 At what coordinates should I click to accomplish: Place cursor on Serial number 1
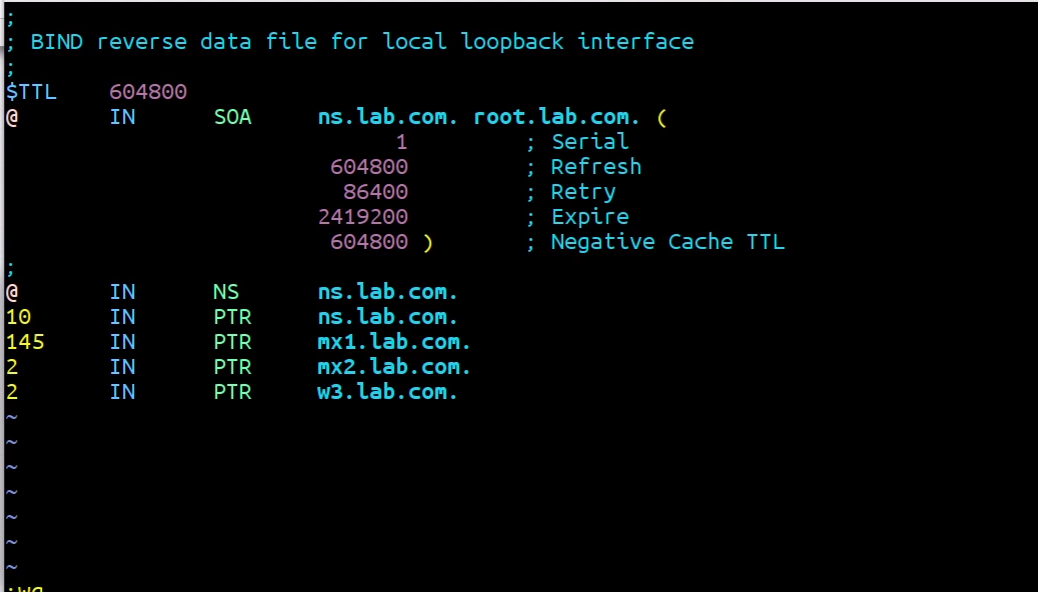click(401, 142)
